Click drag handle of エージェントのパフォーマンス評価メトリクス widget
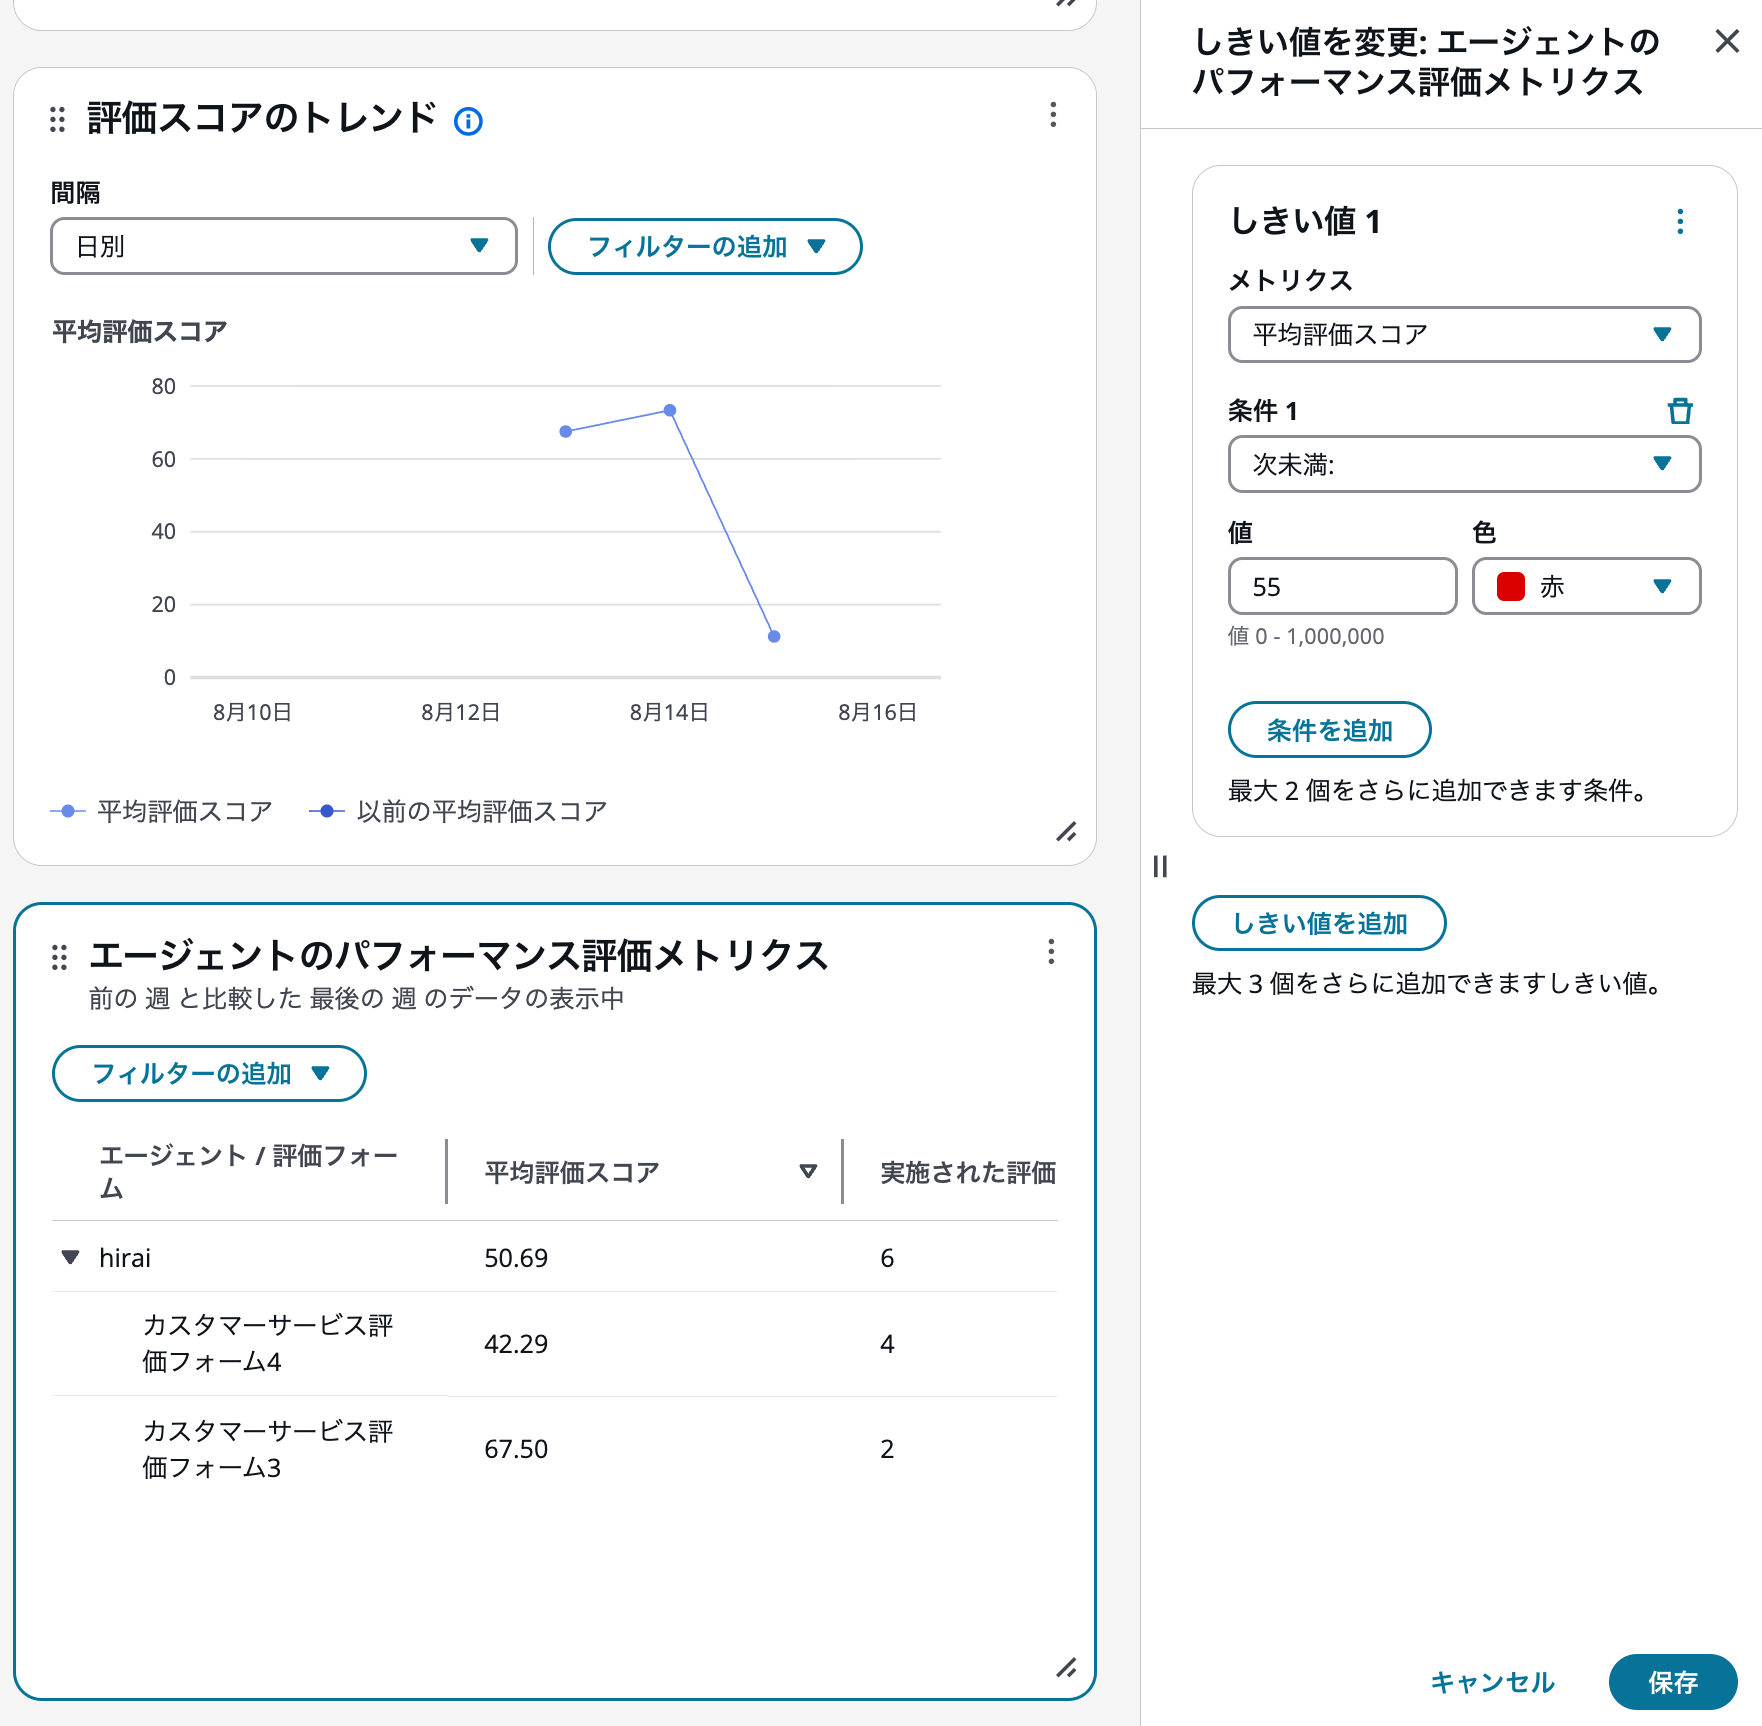The height and width of the screenshot is (1726, 1762). [x=59, y=957]
